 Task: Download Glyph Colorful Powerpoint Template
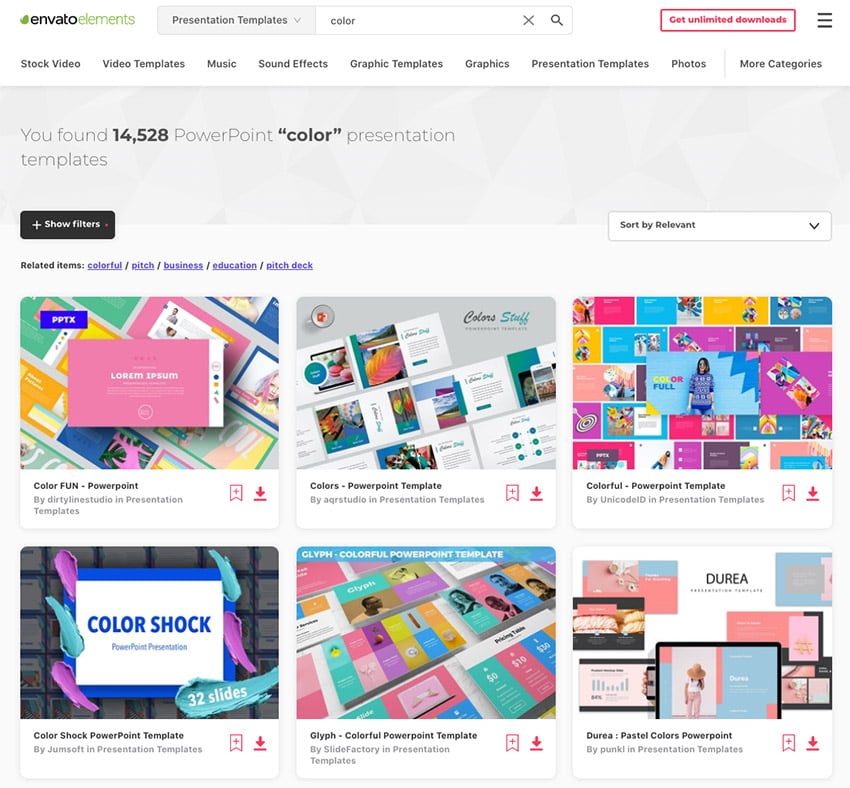click(x=537, y=743)
